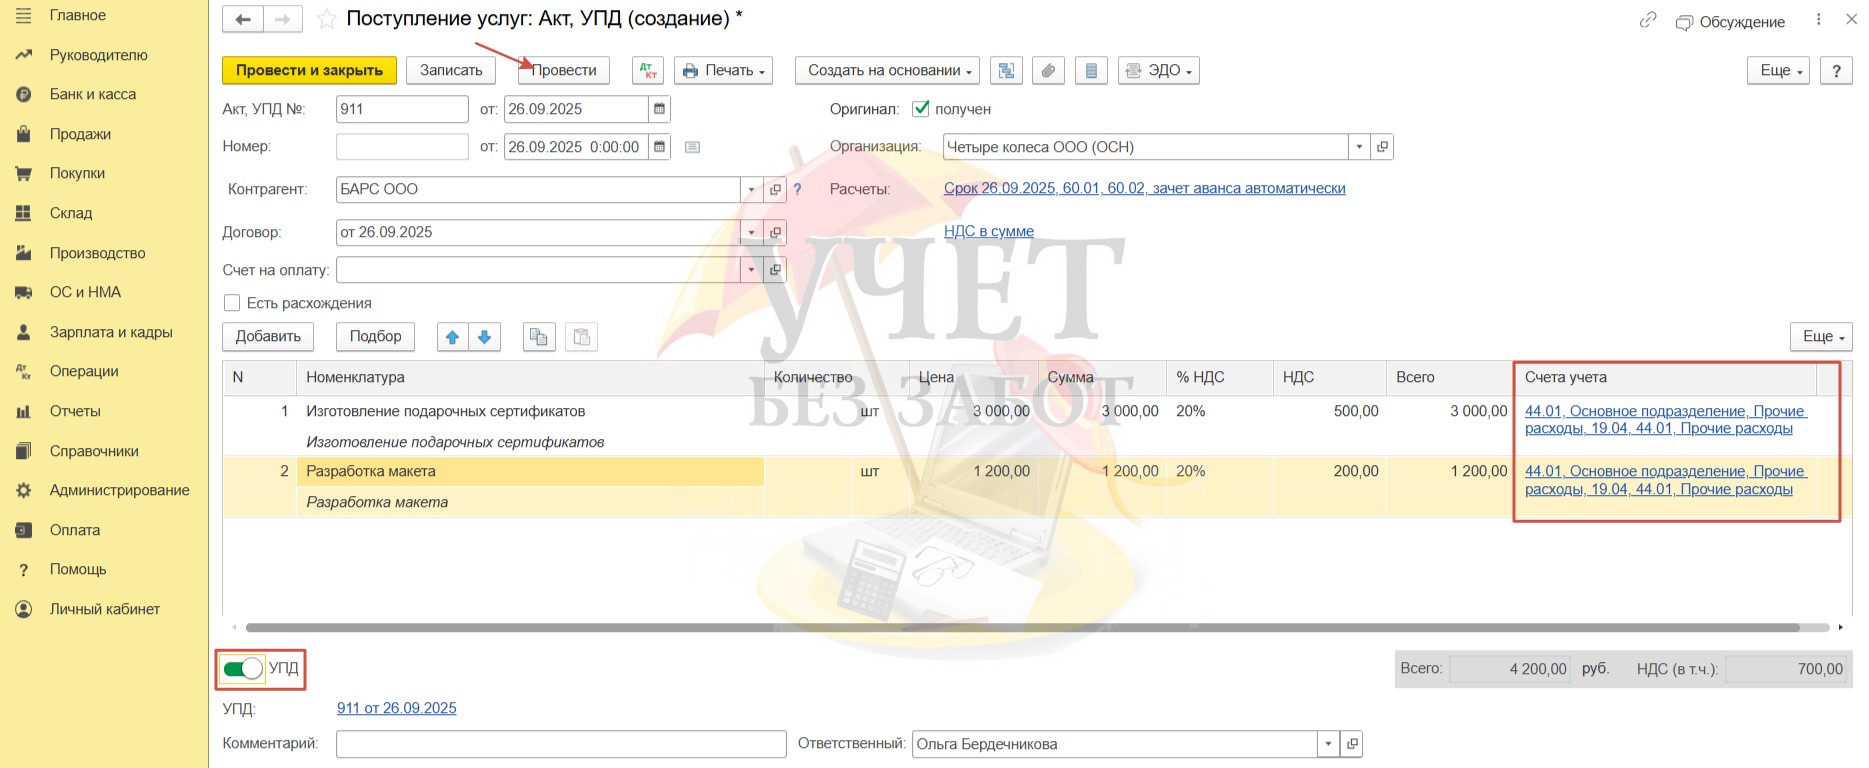Click Провести и закрыть button
This screenshot has width=1869, height=768.
point(309,70)
